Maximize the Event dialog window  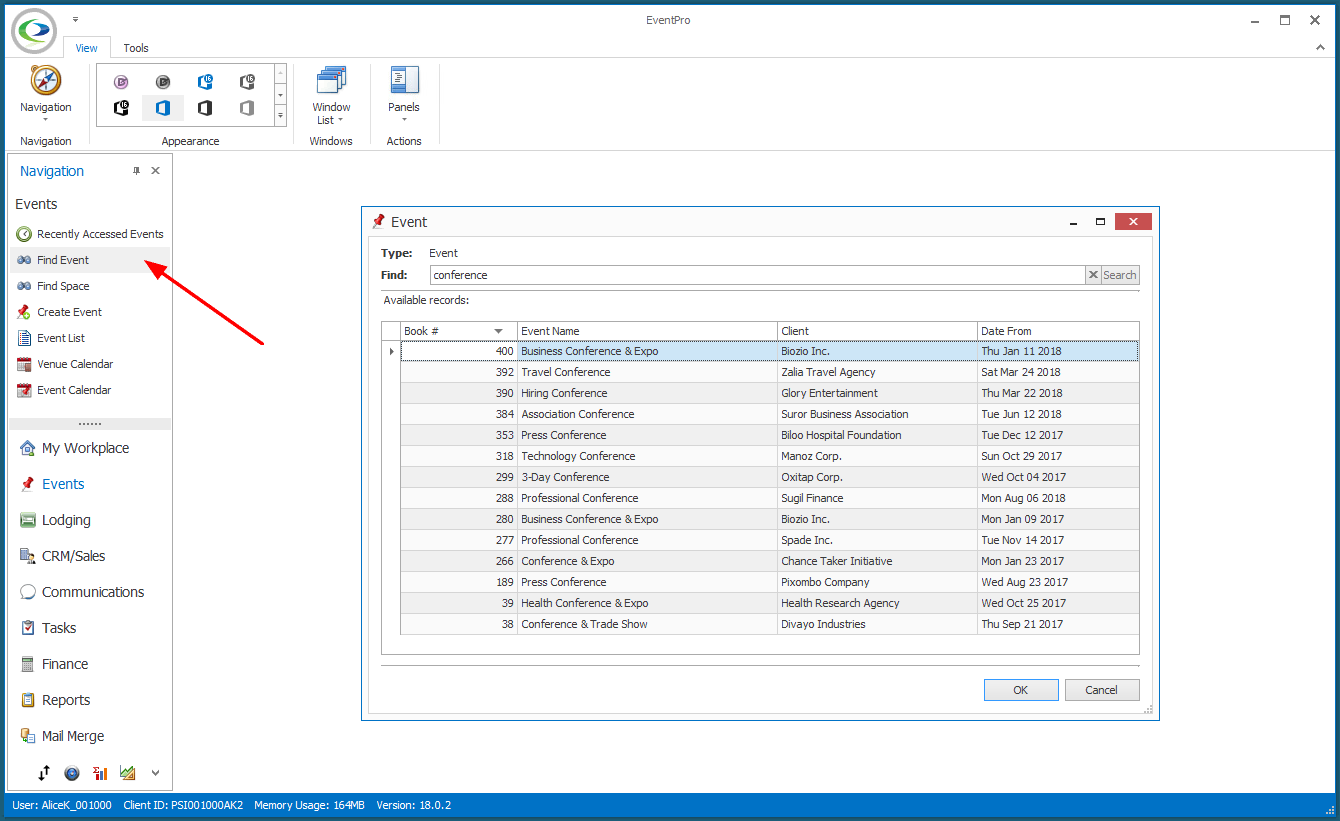point(1100,222)
